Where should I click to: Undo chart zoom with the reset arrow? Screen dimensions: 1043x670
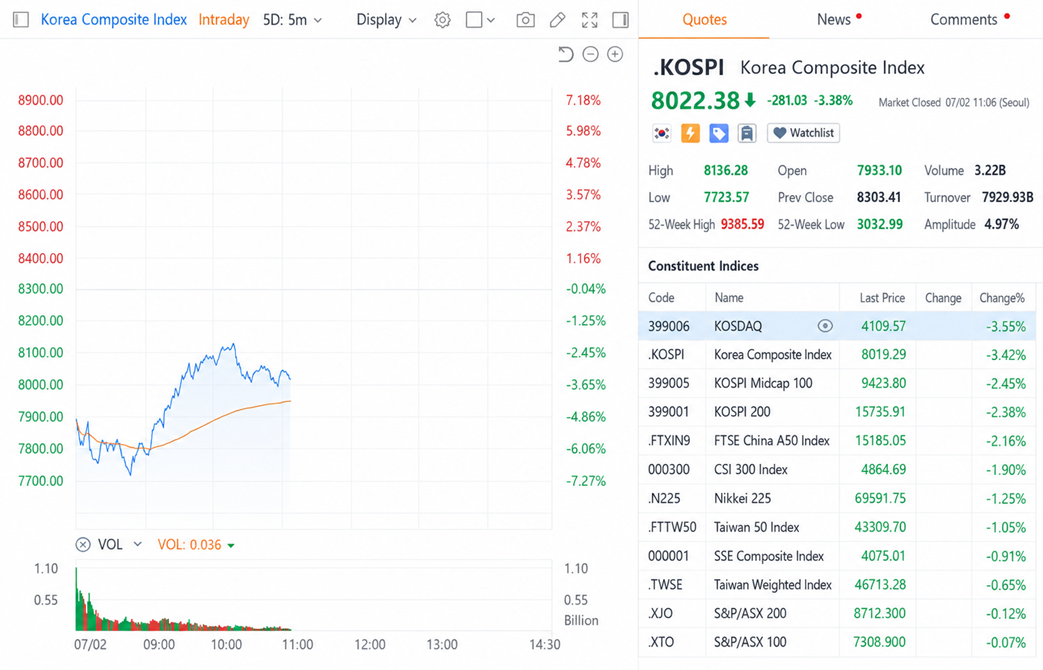(x=565, y=55)
